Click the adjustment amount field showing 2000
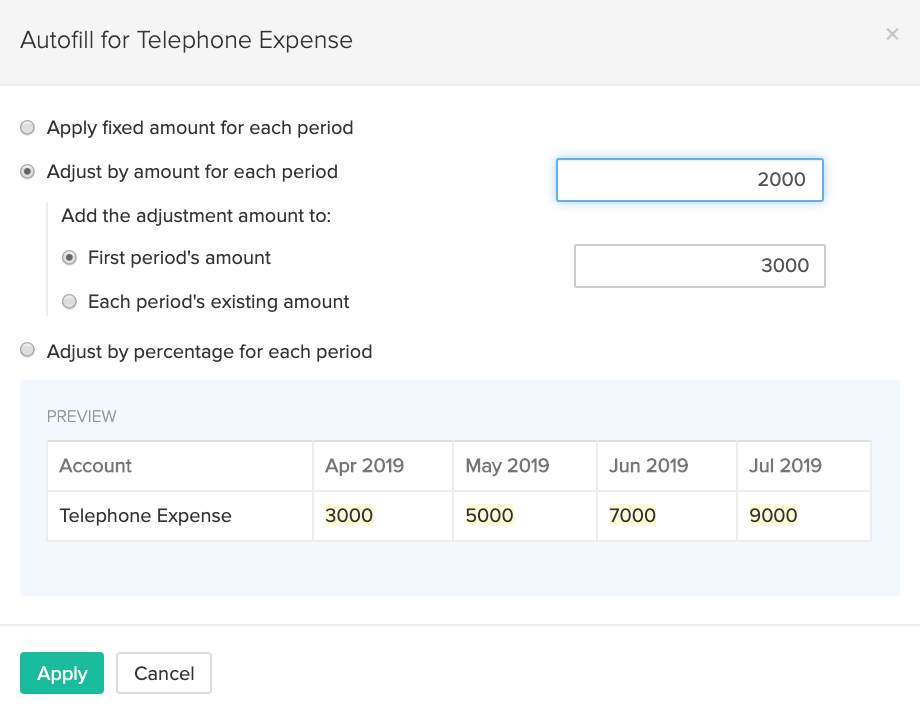The width and height of the screenshot is (920, 718). 689,180
